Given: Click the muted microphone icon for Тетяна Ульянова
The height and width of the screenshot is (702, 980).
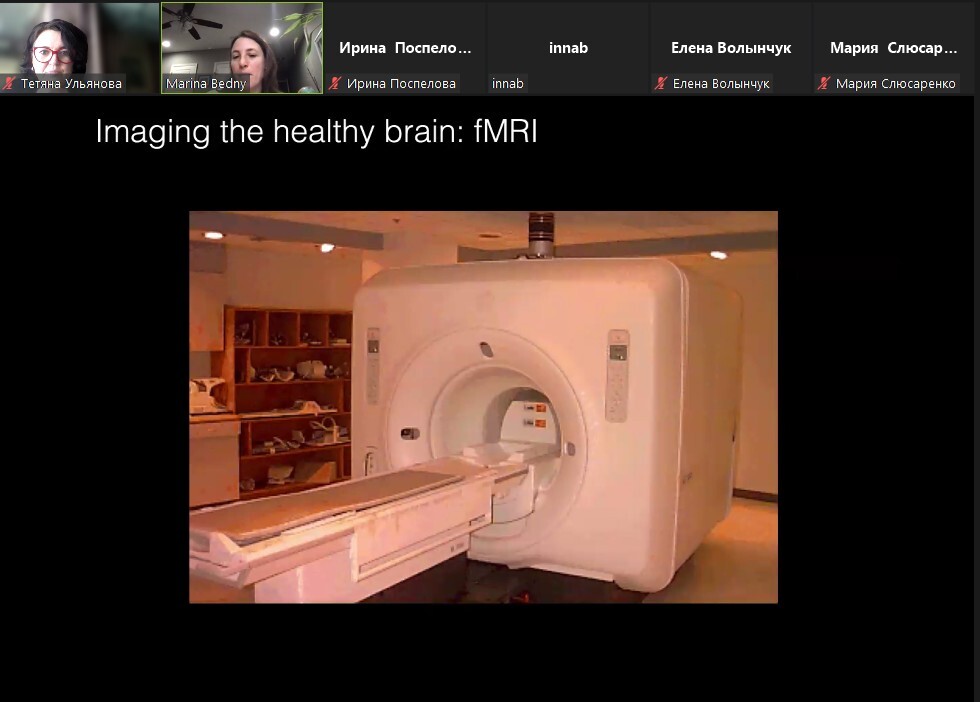Looking at the screenshot, I should 10,84.
